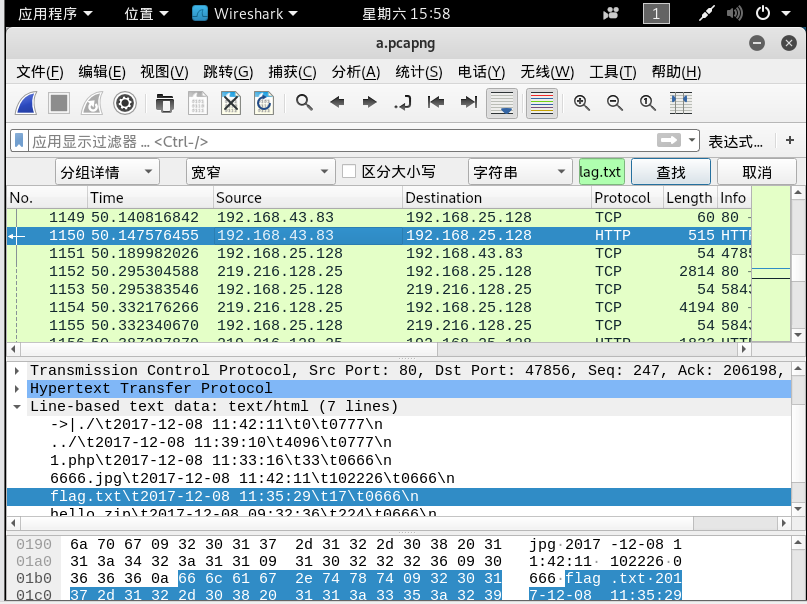Open the display filter history dropdown
This screenshot has height=604, width=807.
692,140
